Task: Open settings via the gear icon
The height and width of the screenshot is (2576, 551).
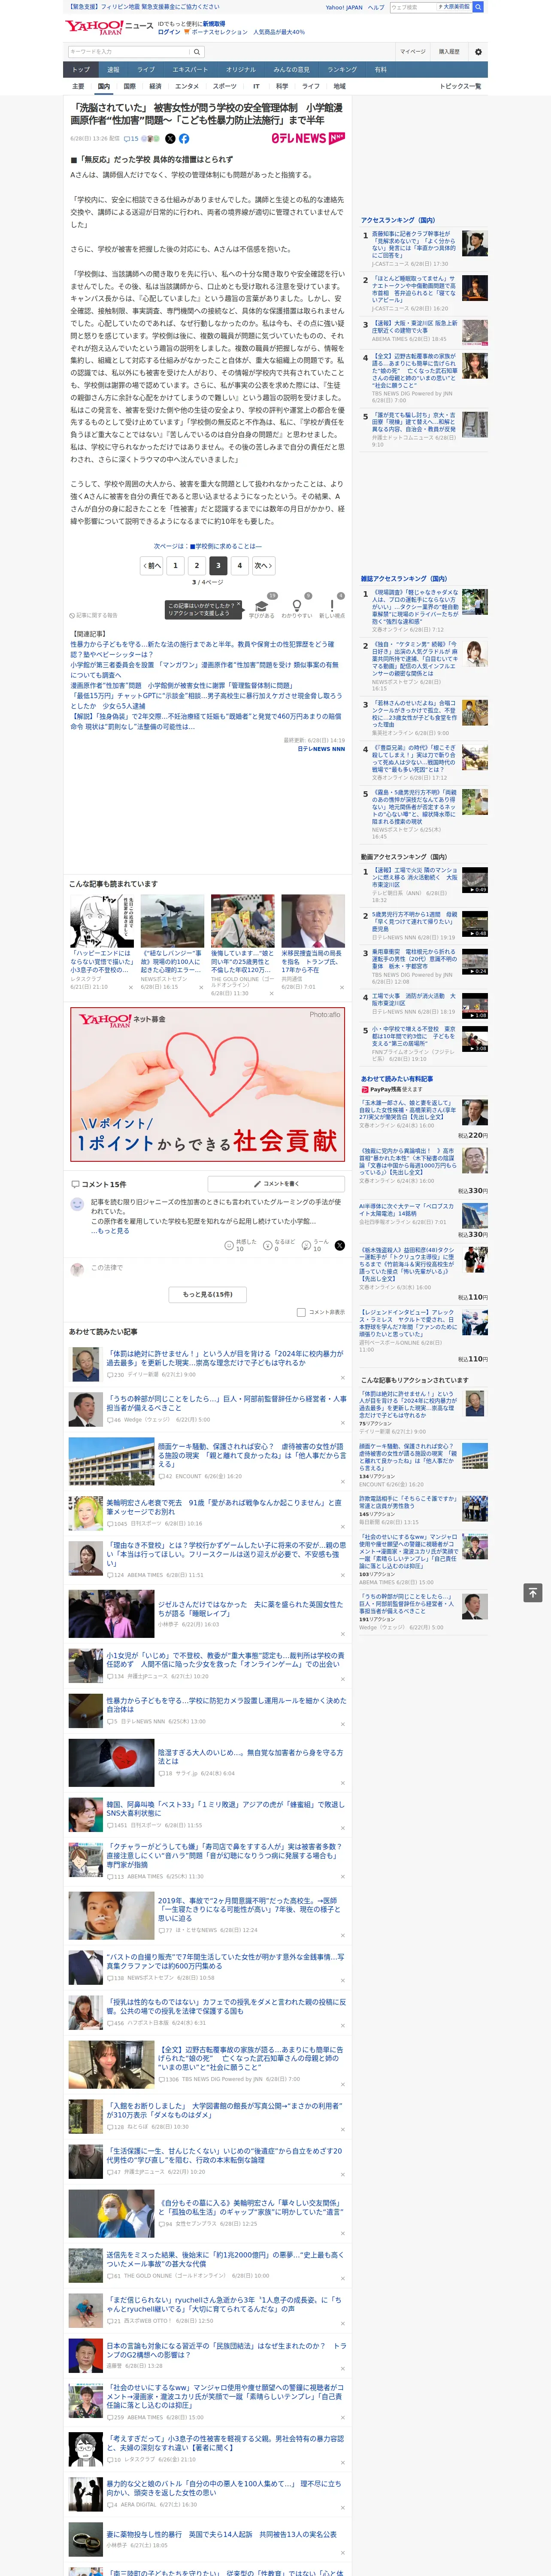Action: pos(478,52)
